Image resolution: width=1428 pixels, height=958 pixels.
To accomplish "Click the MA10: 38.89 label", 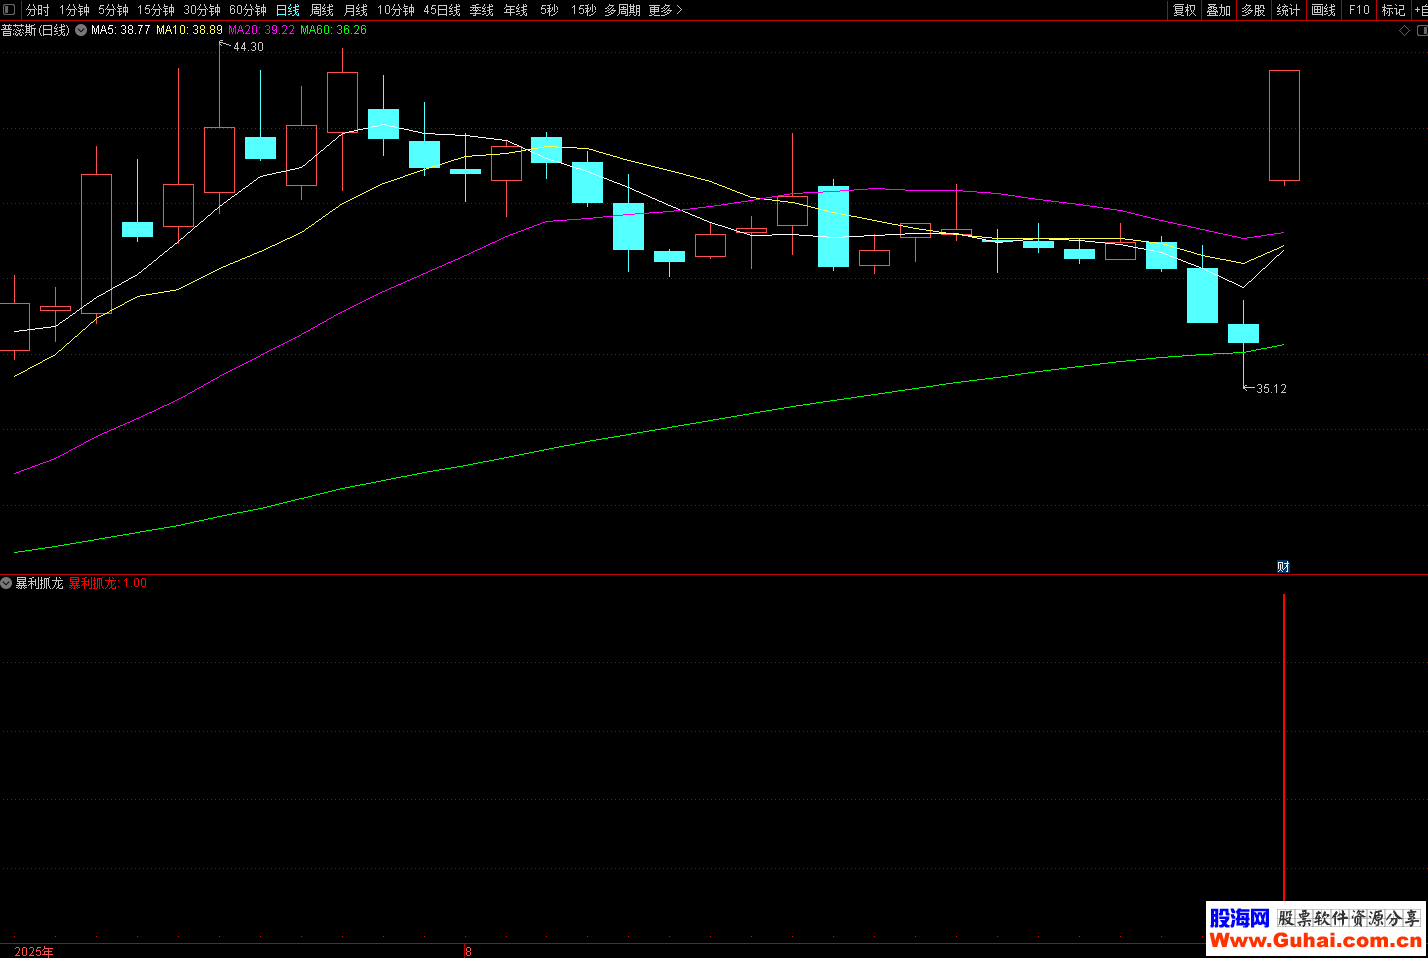I will tap(189, 30).
